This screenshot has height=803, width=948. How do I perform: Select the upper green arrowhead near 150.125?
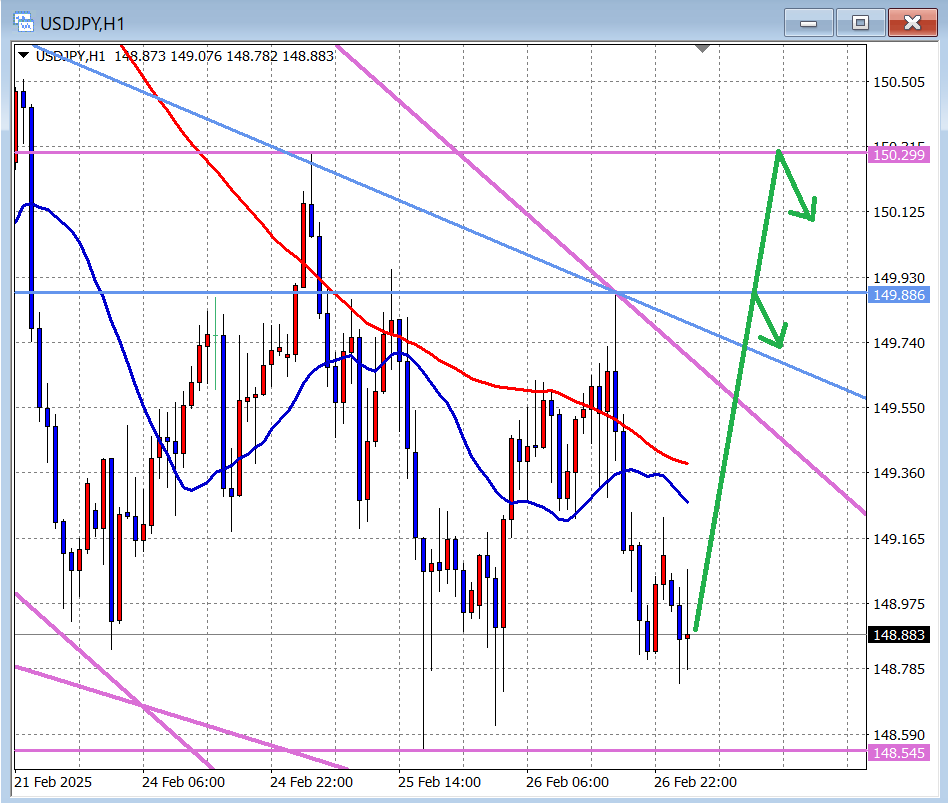tap(810, 212)
